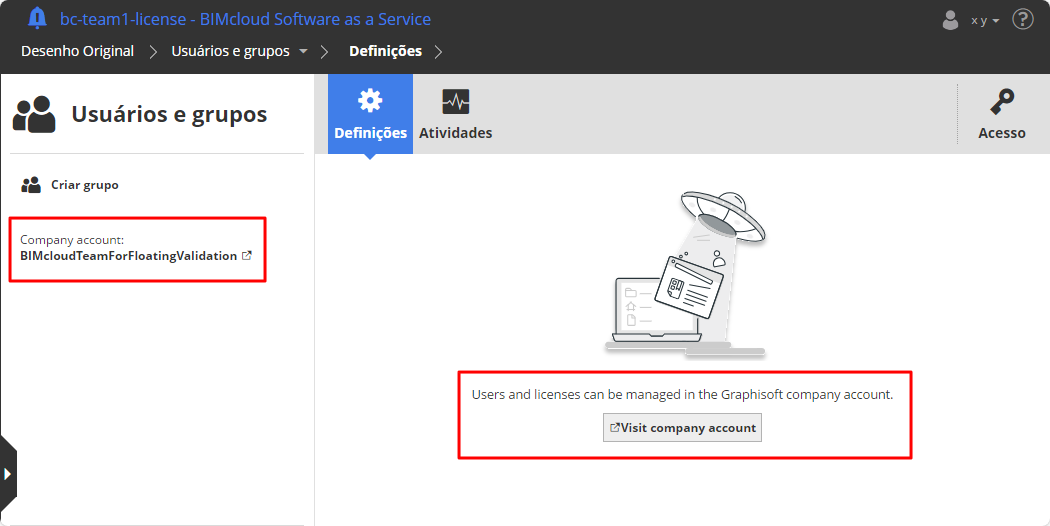Click the user profile avatar icon
The width and height of the screenshot is (1050, 526).
950,20
